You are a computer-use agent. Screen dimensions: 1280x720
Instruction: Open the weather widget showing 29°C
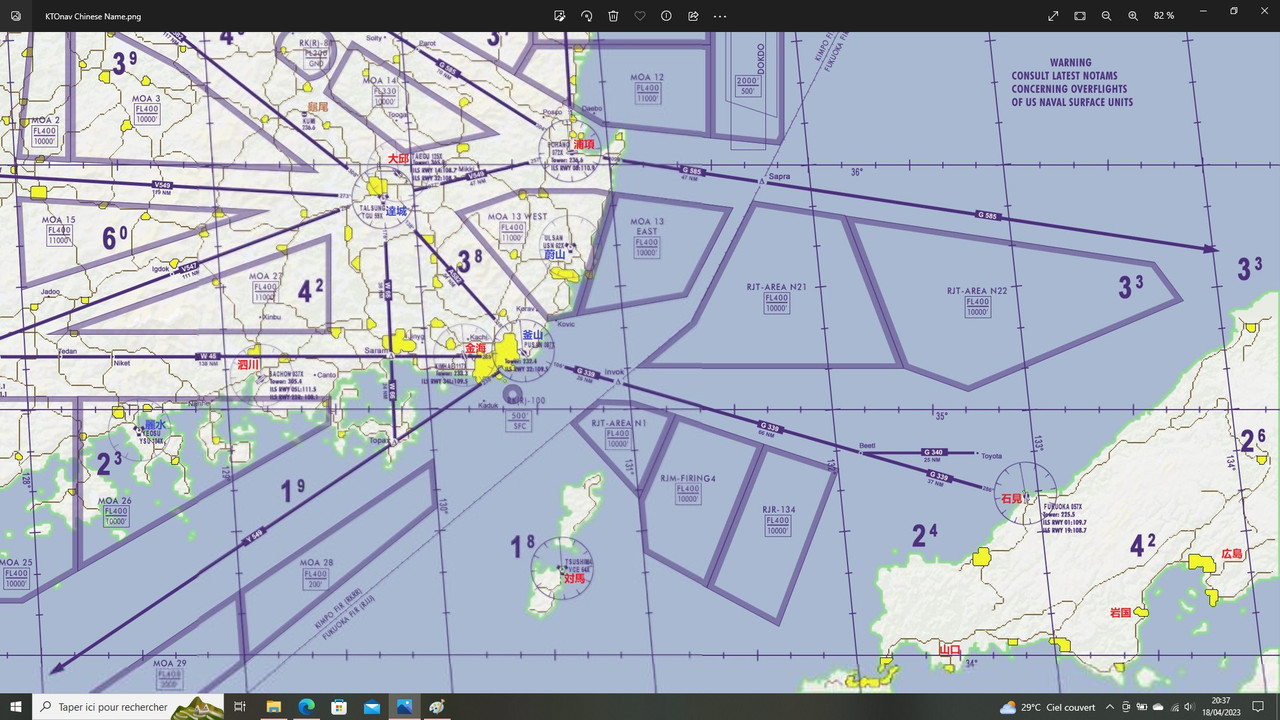(1047, 707)
